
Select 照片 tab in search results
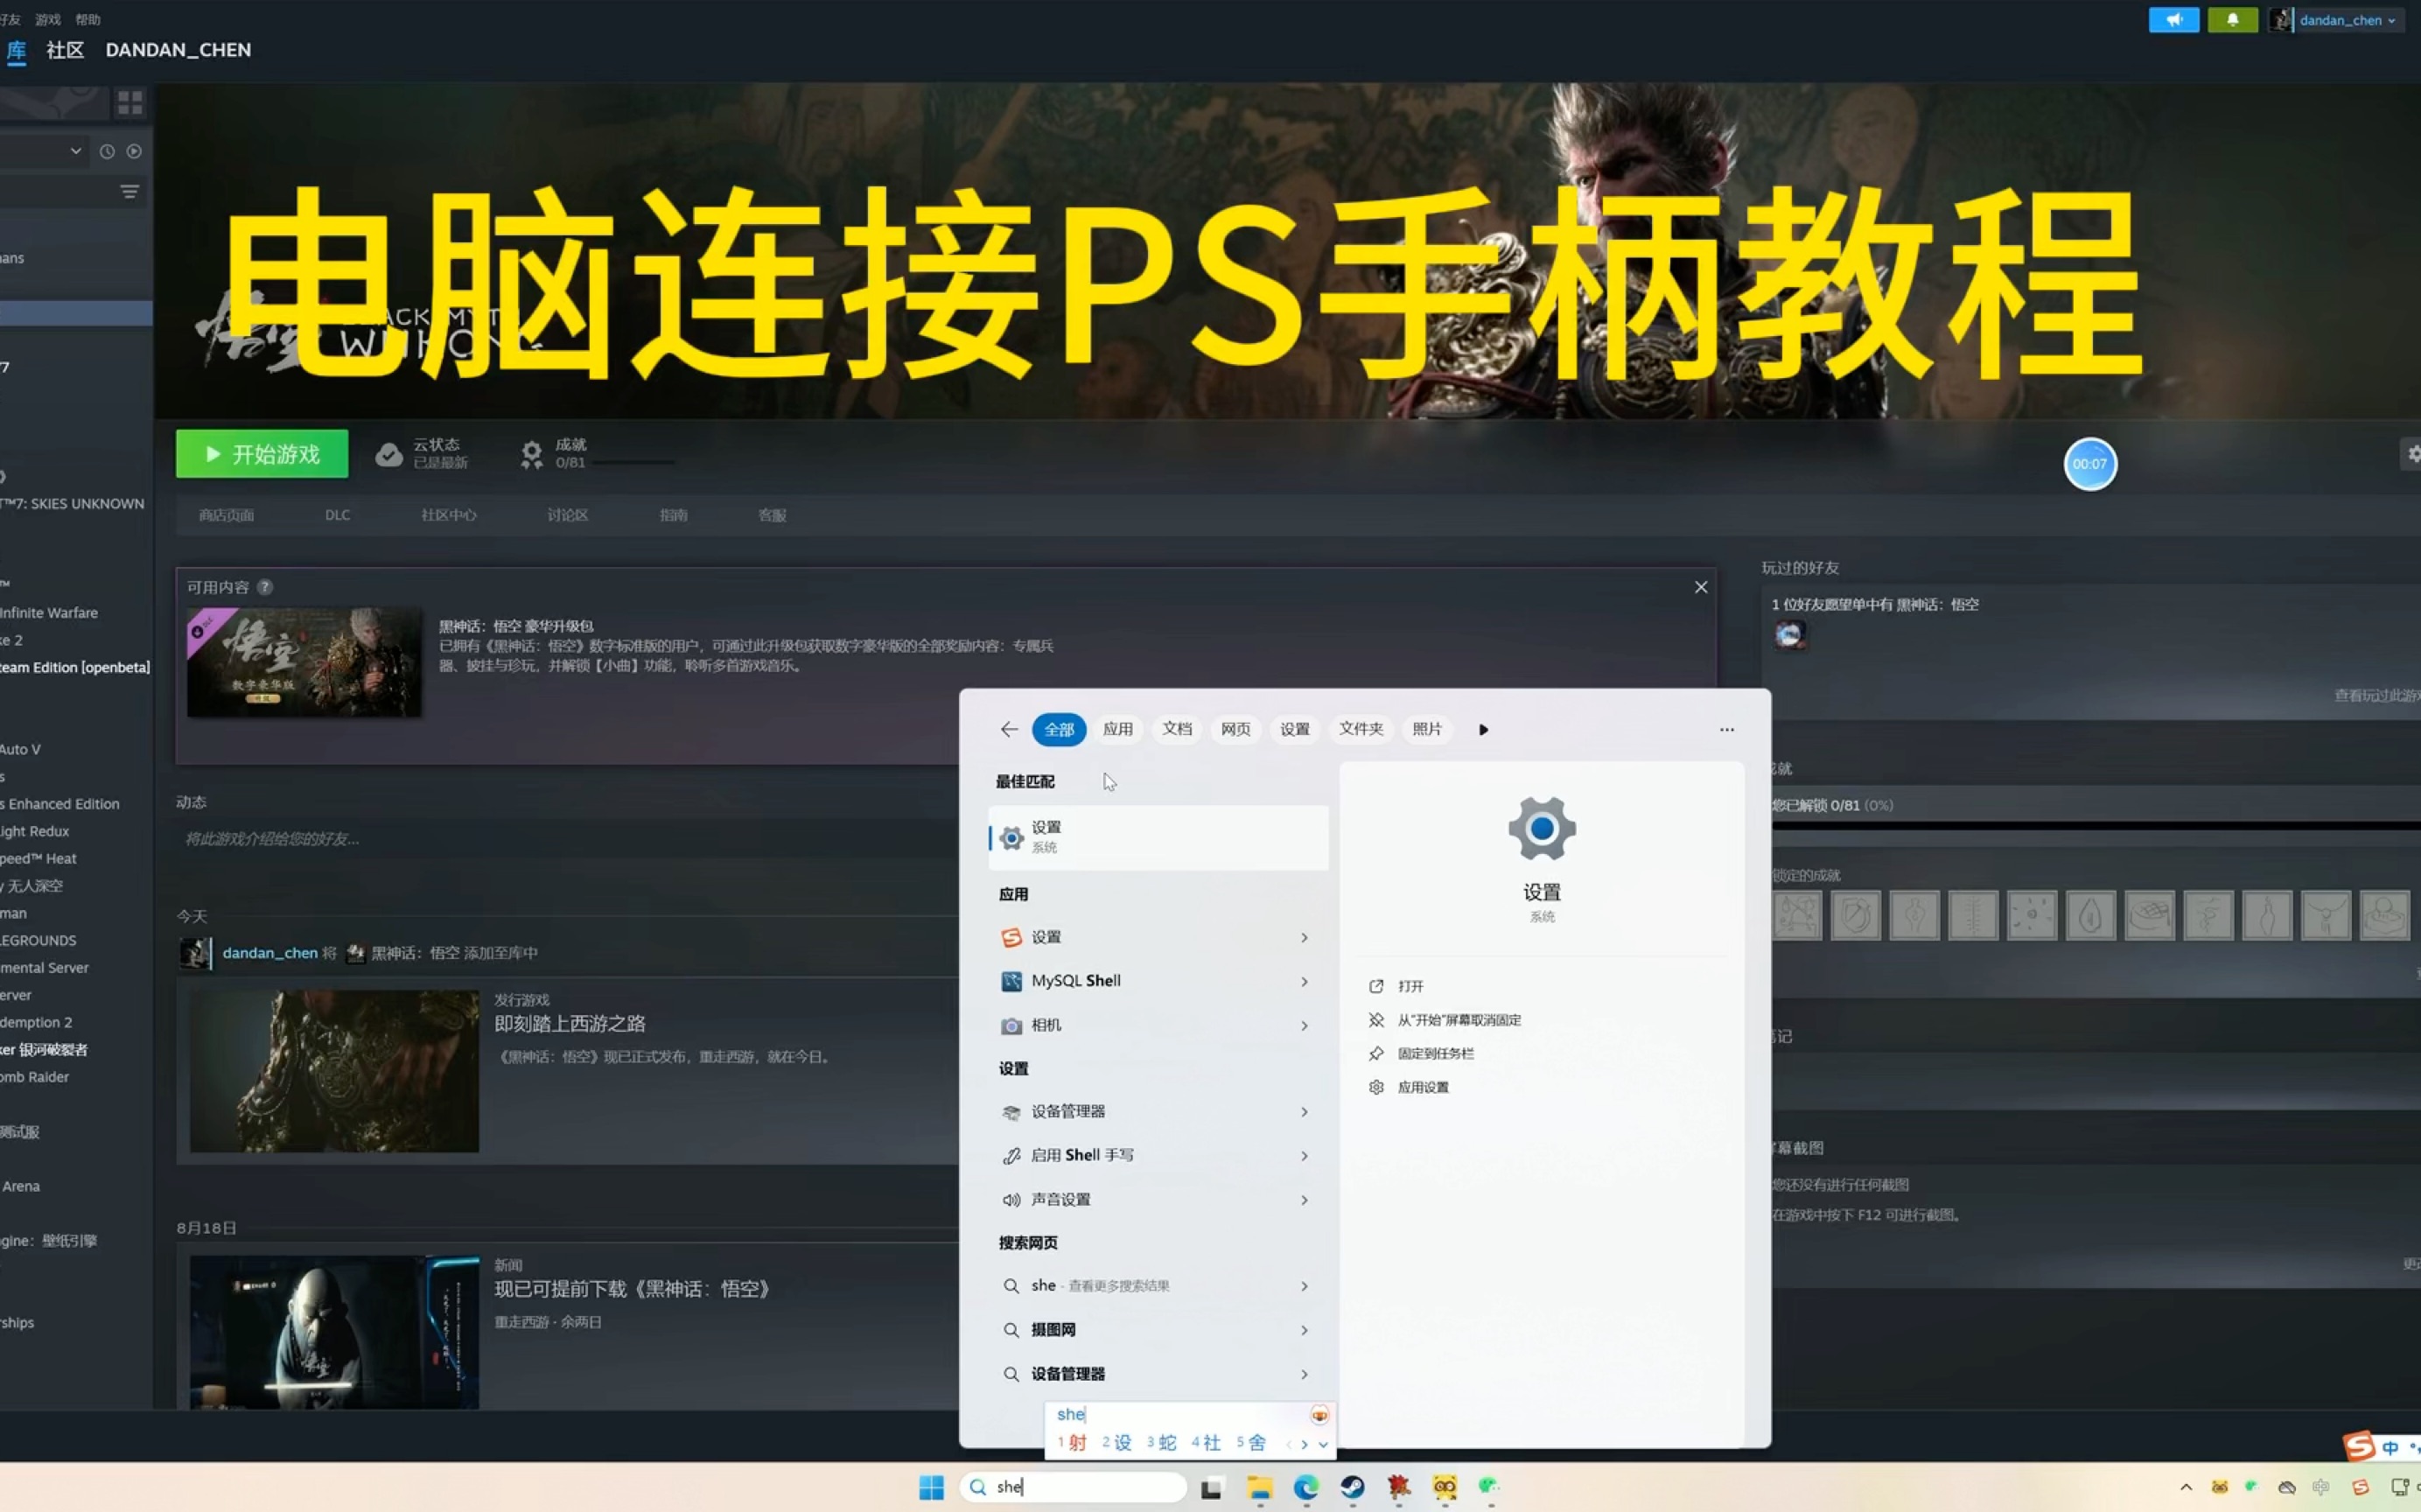coord(1426,728)
